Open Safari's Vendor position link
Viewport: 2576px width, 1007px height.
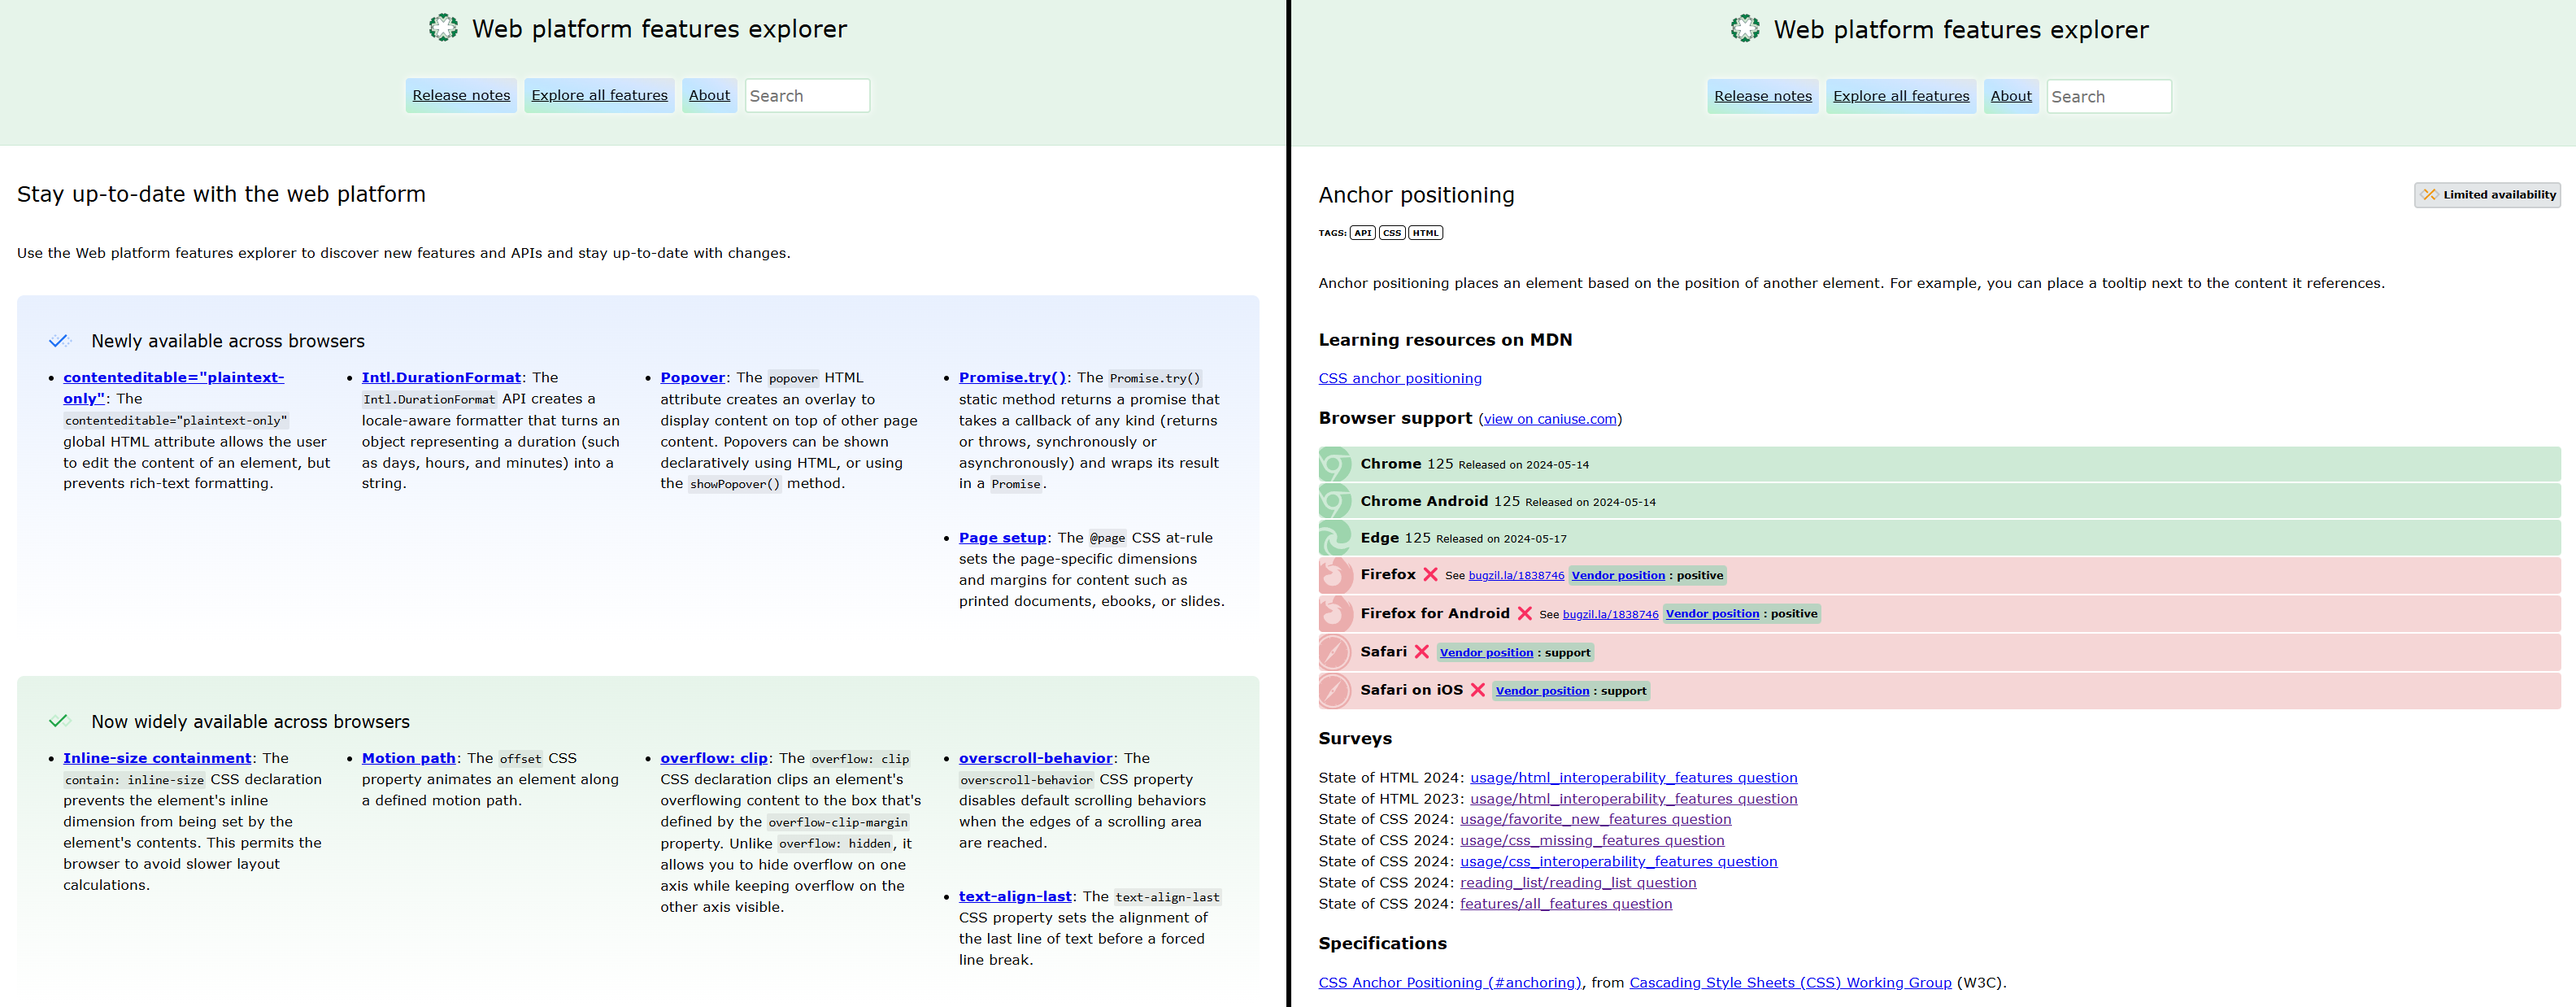[1487, 652]
